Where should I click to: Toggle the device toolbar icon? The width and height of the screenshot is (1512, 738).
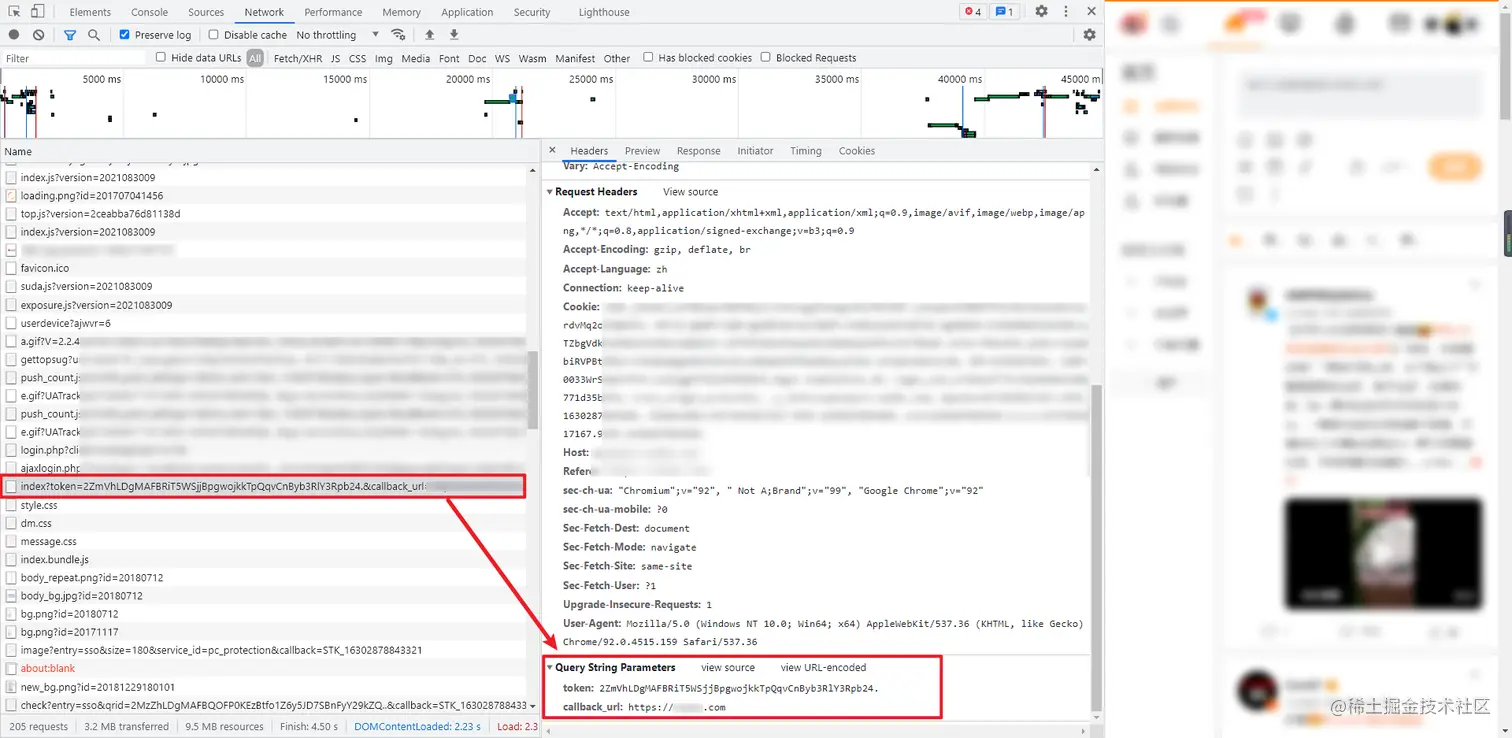(37, 12)
